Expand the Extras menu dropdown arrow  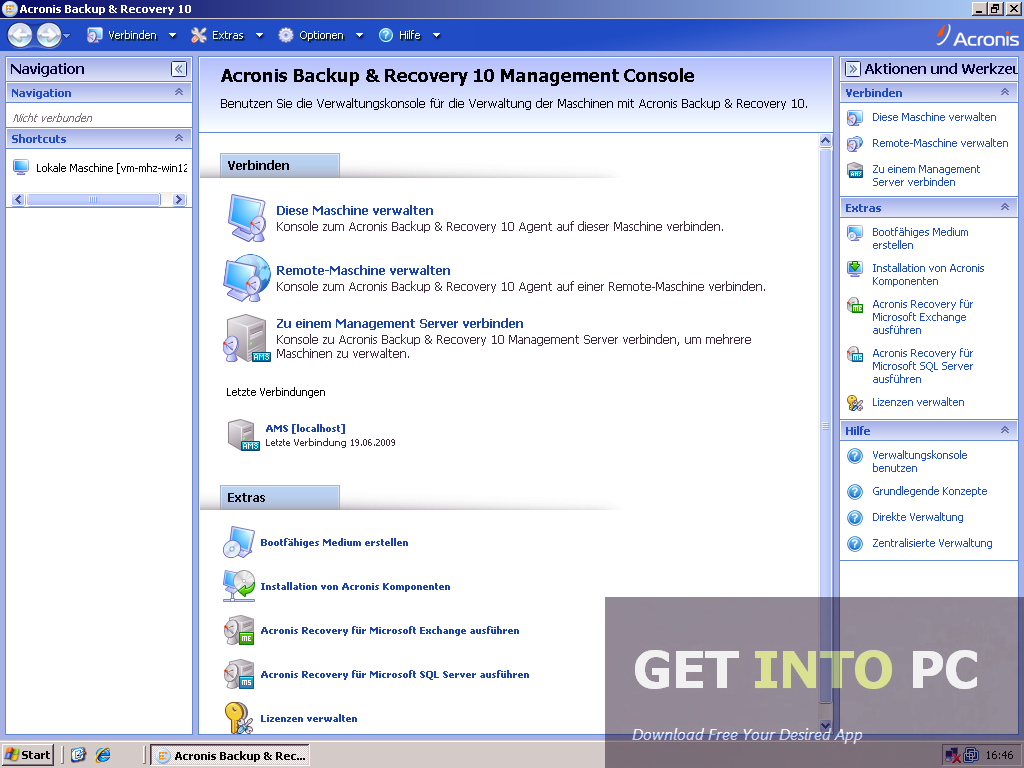(259, 35)
